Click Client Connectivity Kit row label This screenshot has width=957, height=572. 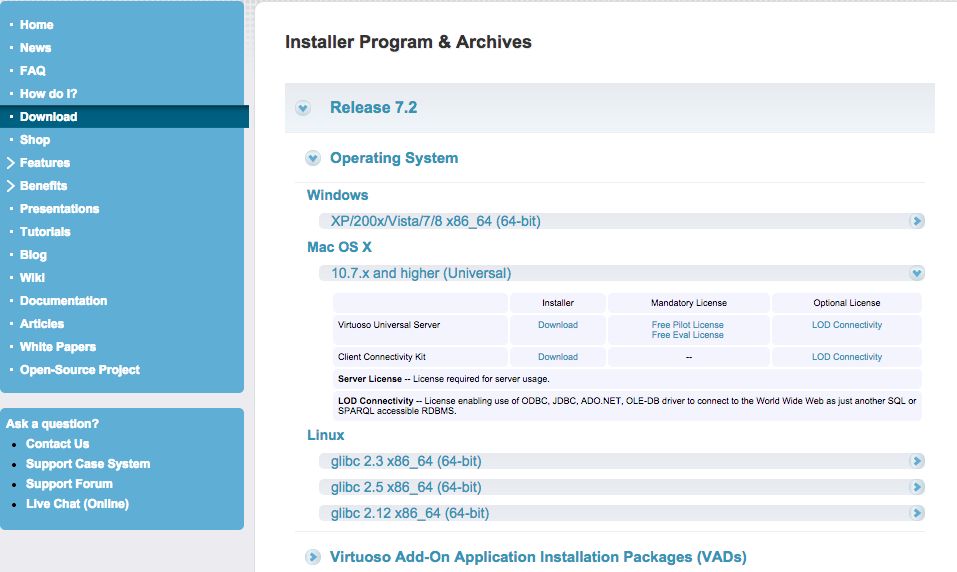(381, 357)
